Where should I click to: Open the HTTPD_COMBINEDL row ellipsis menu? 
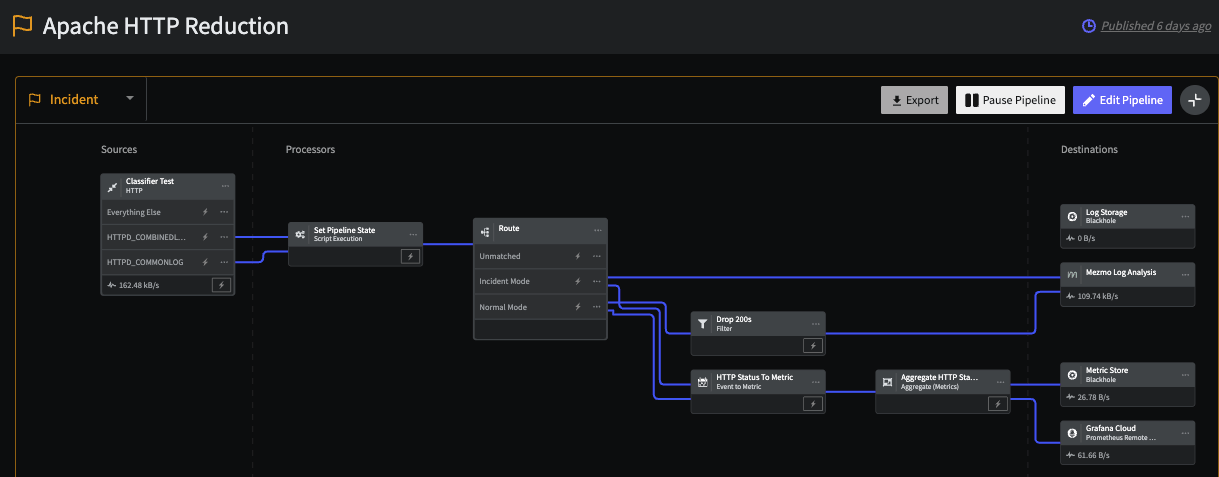point(224,237)
